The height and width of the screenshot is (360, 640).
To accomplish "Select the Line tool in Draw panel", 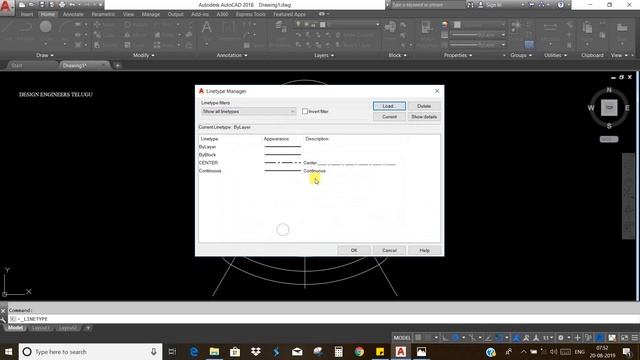I will [8, 29].
